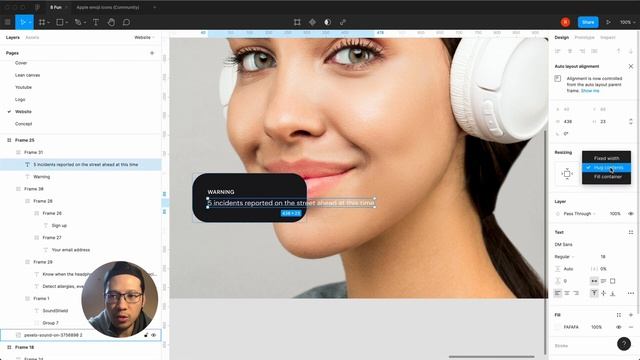The width and height of the screenshot is (640, 360).
Task: Open the Concept page
Action: pyautogui.click(x=23, y=124)
